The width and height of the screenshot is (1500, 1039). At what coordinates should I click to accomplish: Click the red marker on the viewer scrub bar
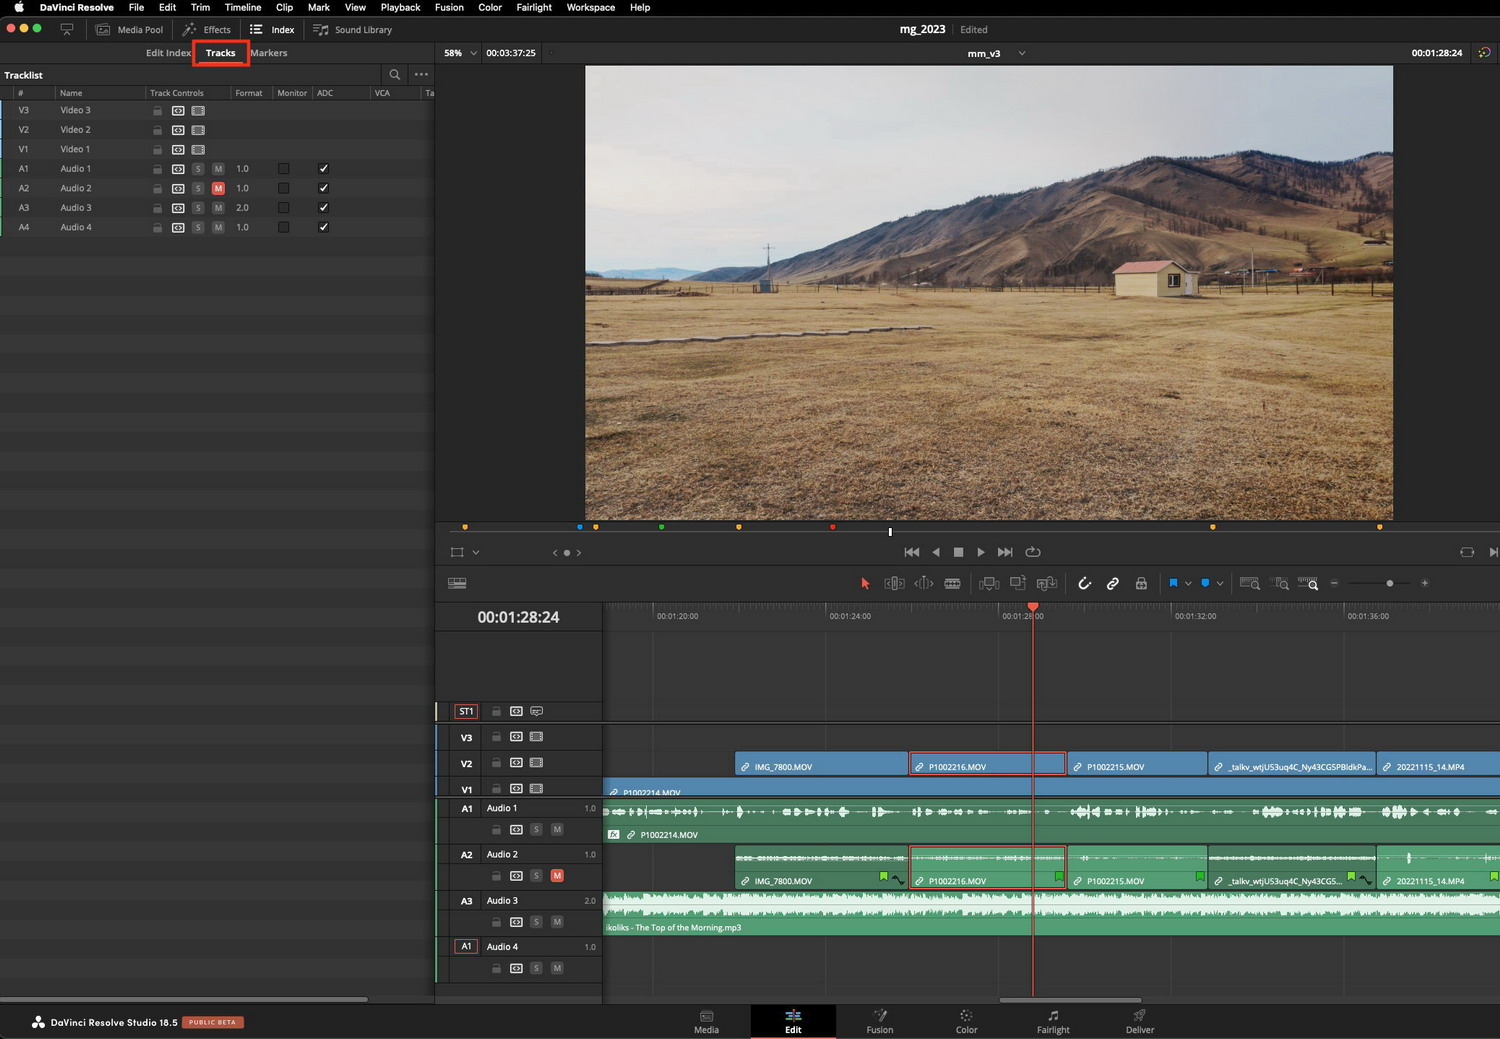(833, 527)
